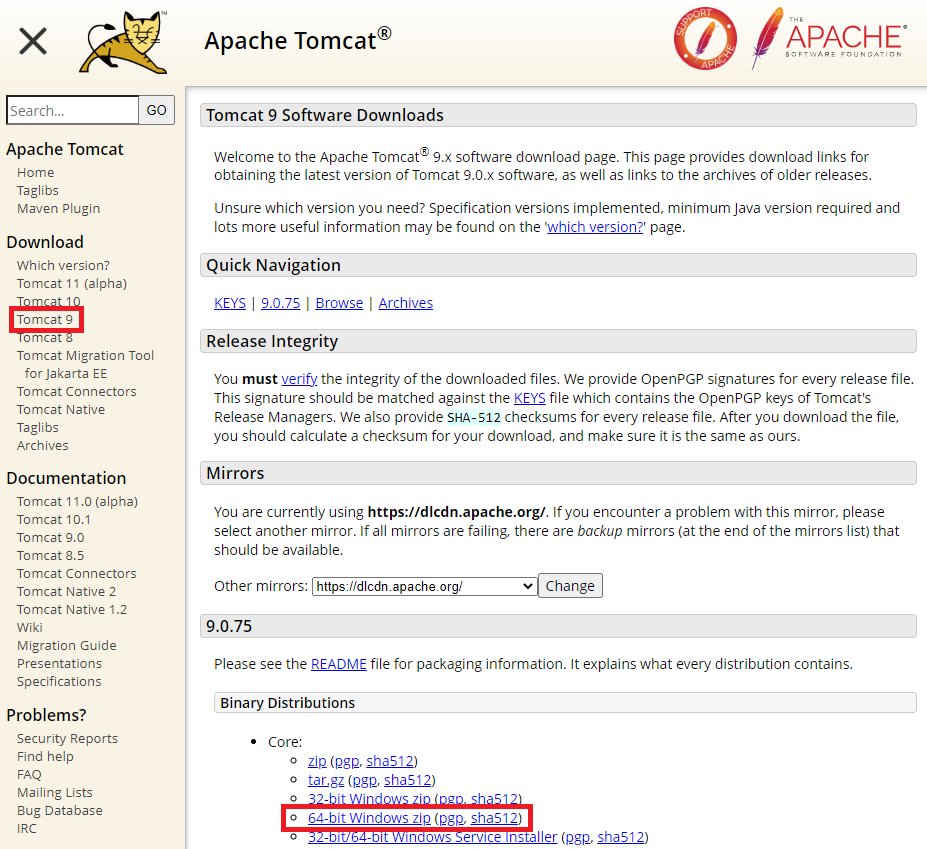The height and width of the screenshot is (849, 927).
Task: Click the Tomcat cat logo
Action: pyautogui.click(x=124, y=41)
